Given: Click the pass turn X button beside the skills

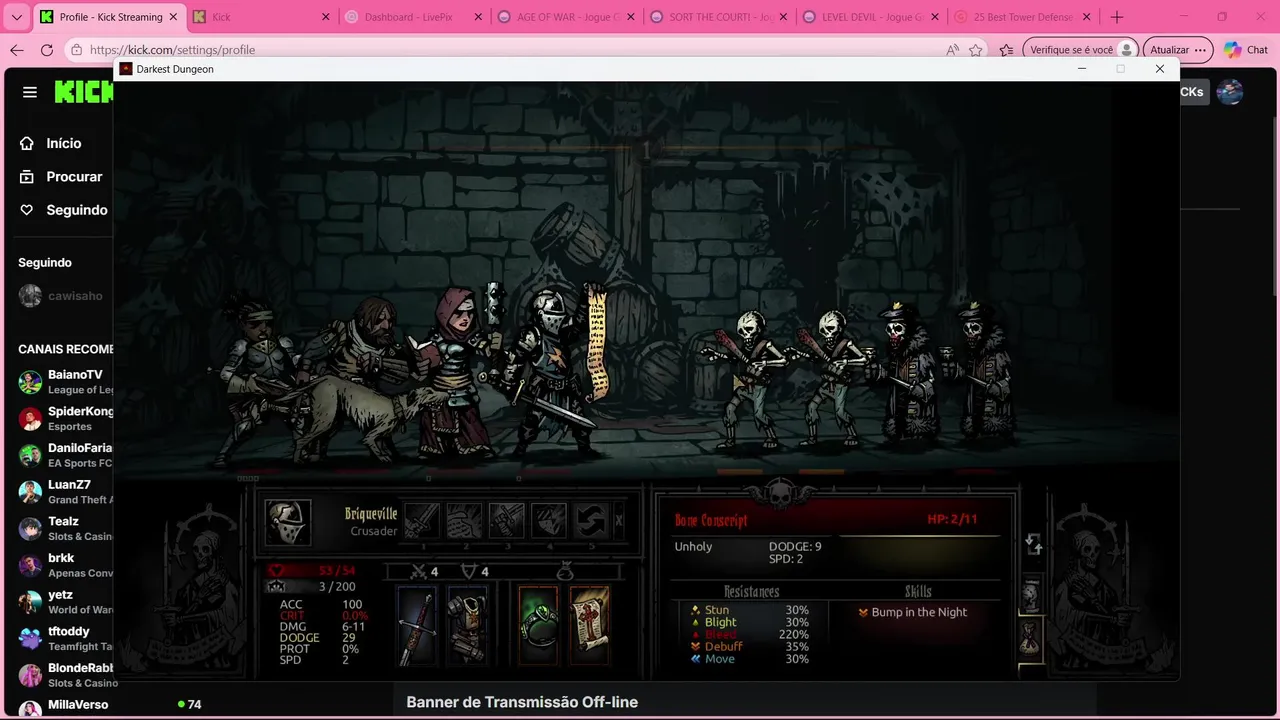Looking at the screenshot, I should point(619,520).
